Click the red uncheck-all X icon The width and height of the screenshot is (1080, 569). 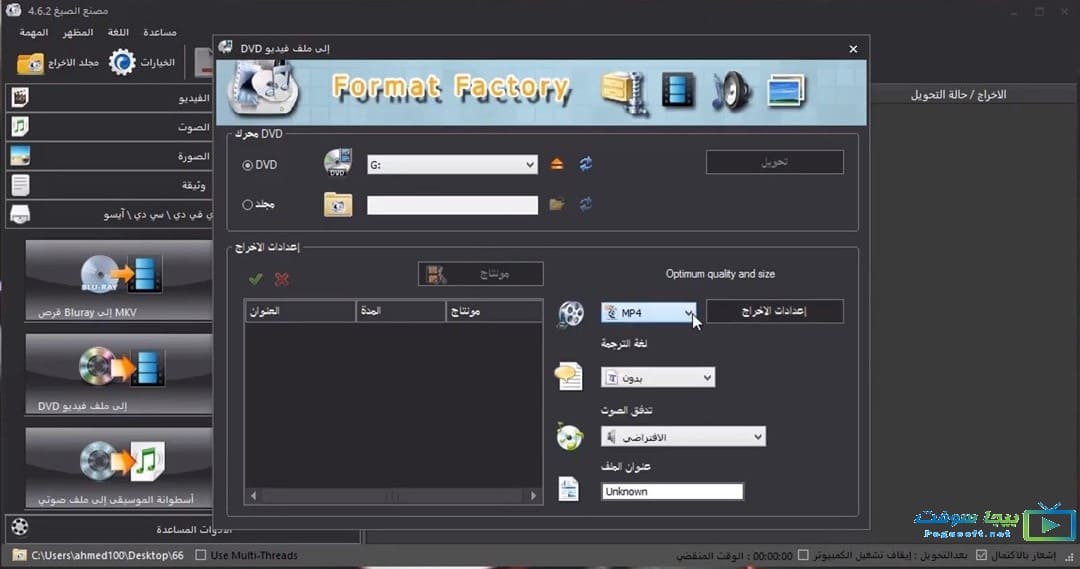pyautogui.click(x=282, y=279)
